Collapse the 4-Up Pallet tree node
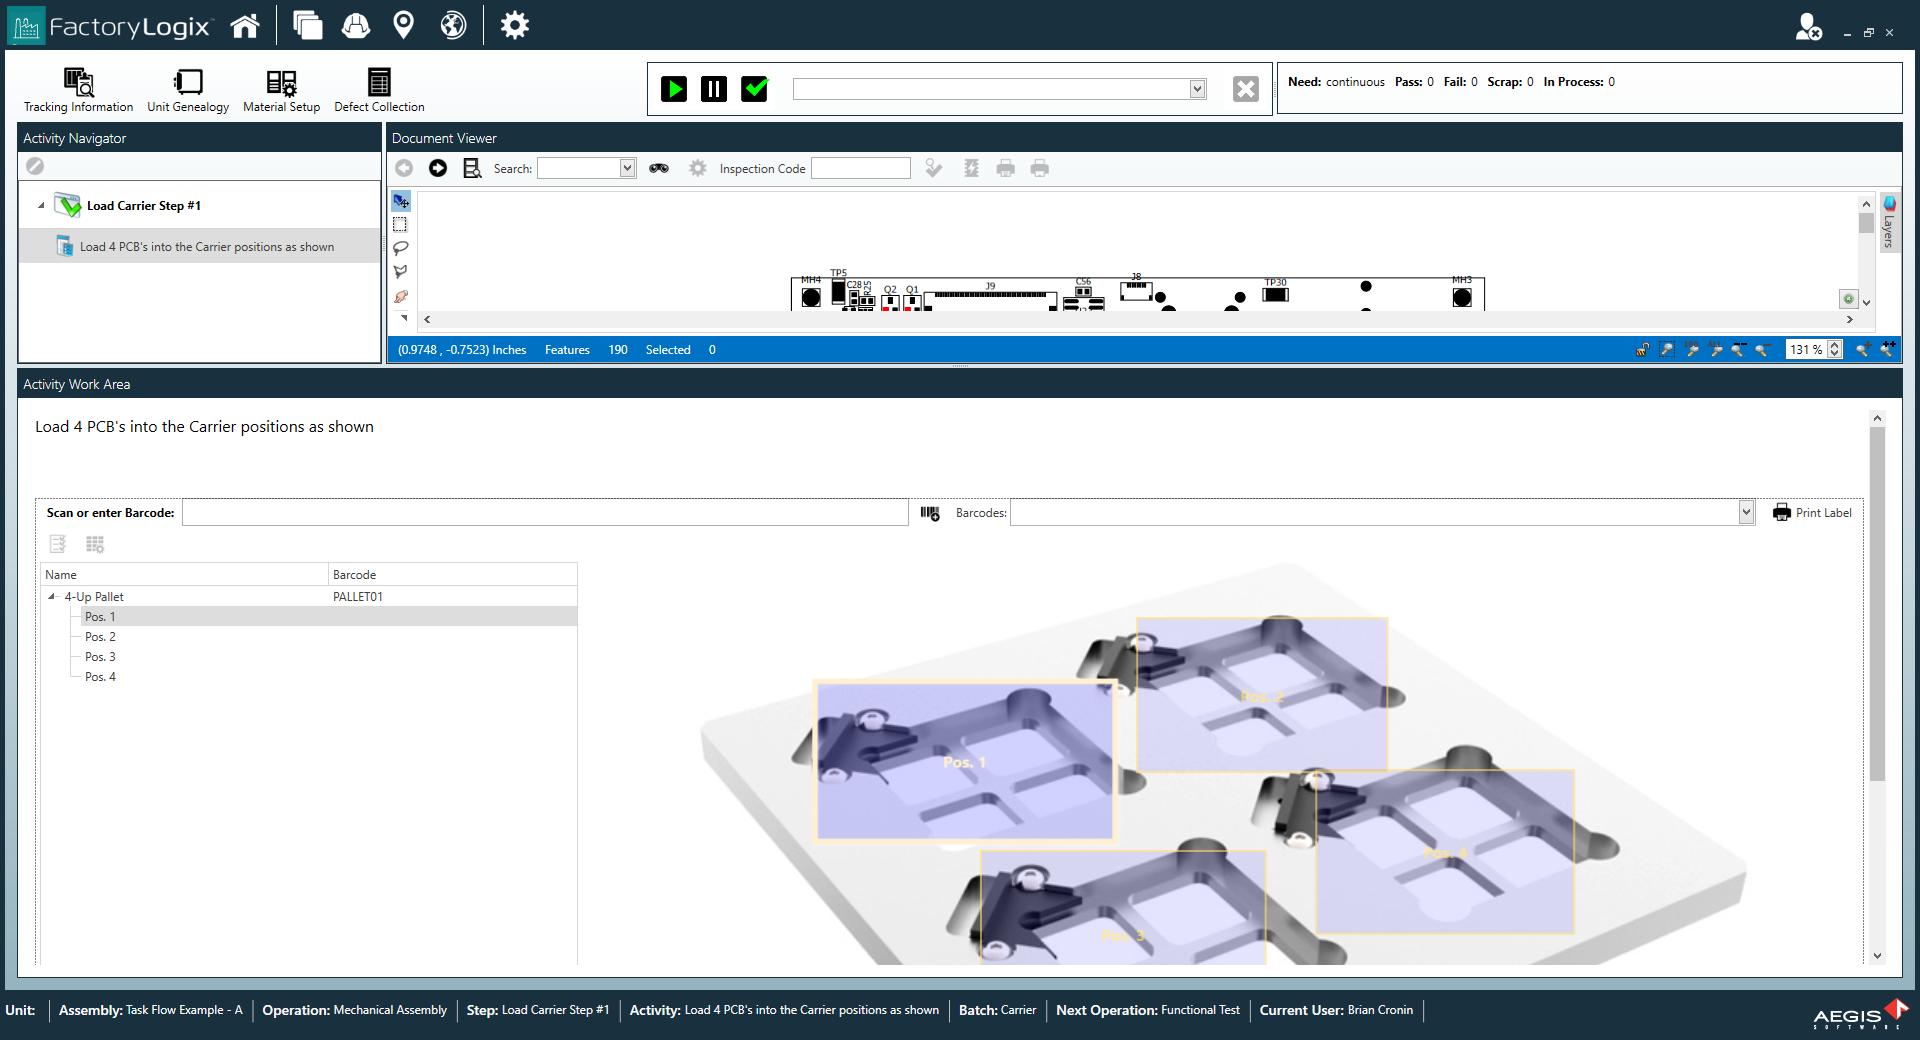The width and height of the screenshot is (1920, 1040). coord(52,596)
